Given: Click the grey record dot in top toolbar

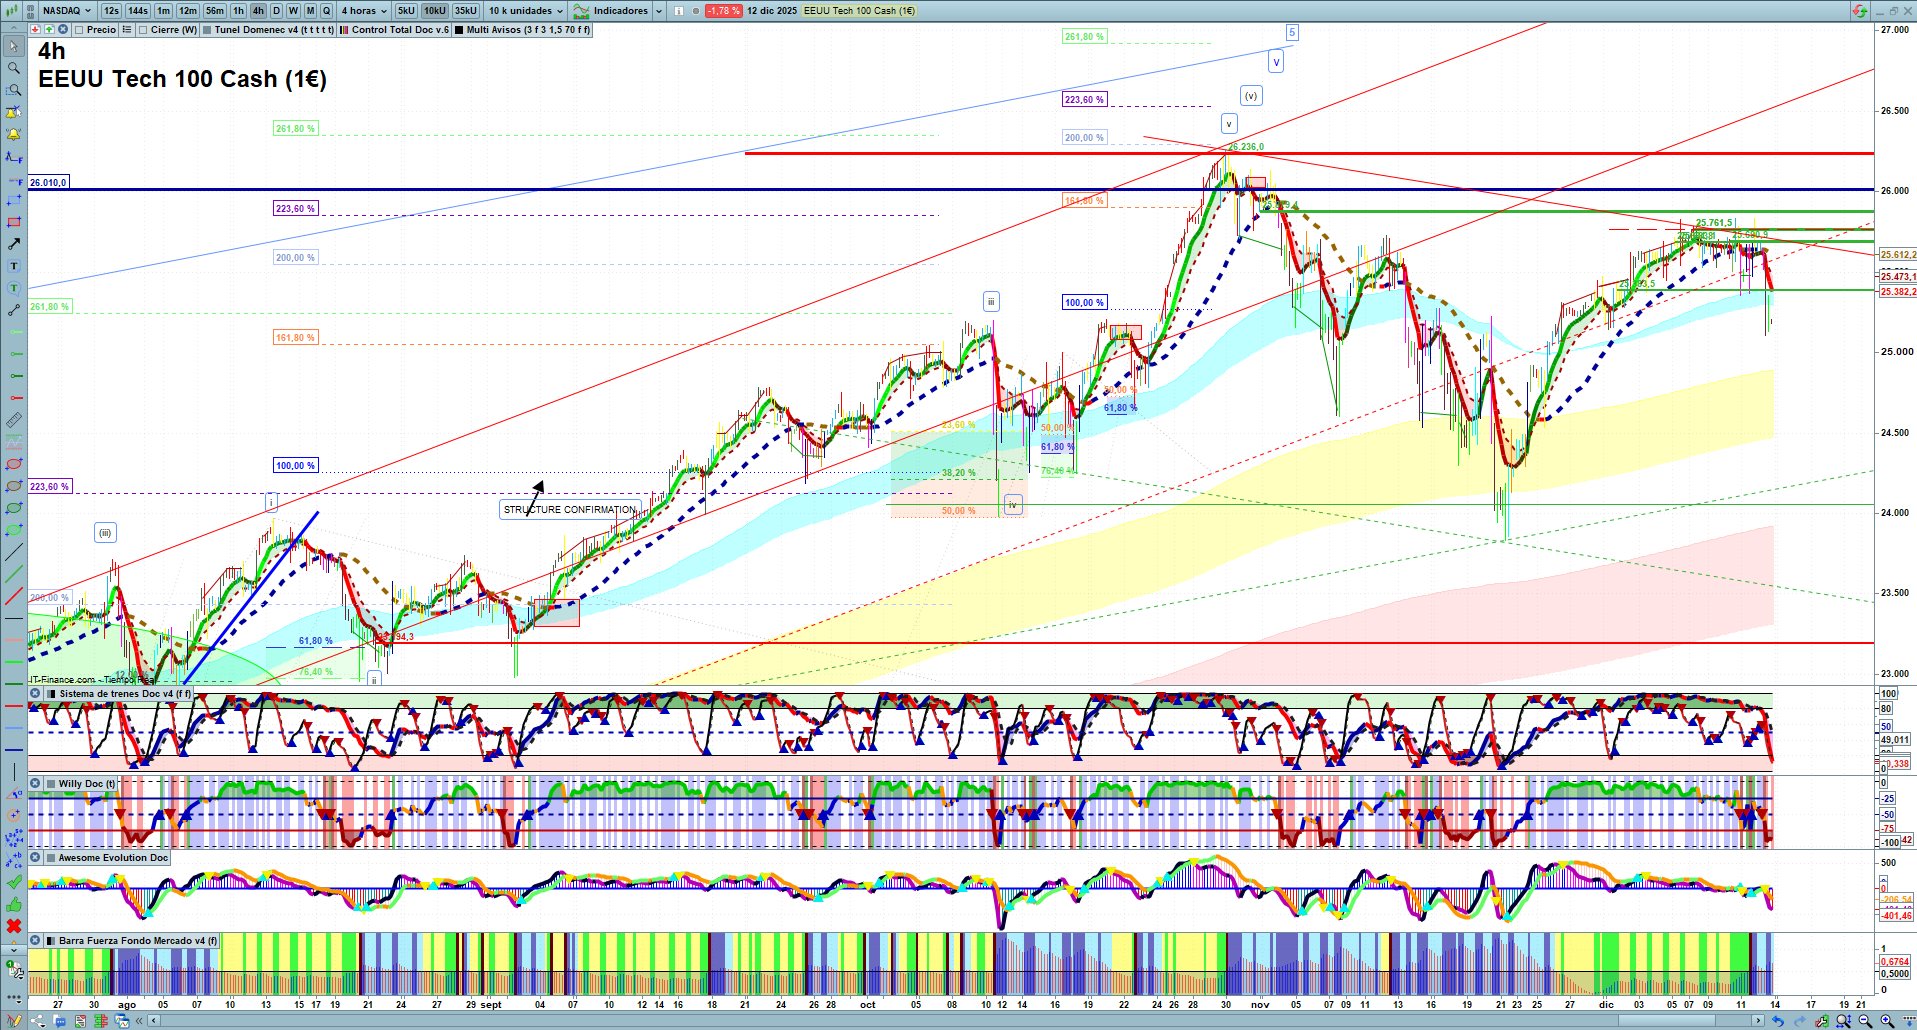Looking at the screenshot, I should (696, 11).
